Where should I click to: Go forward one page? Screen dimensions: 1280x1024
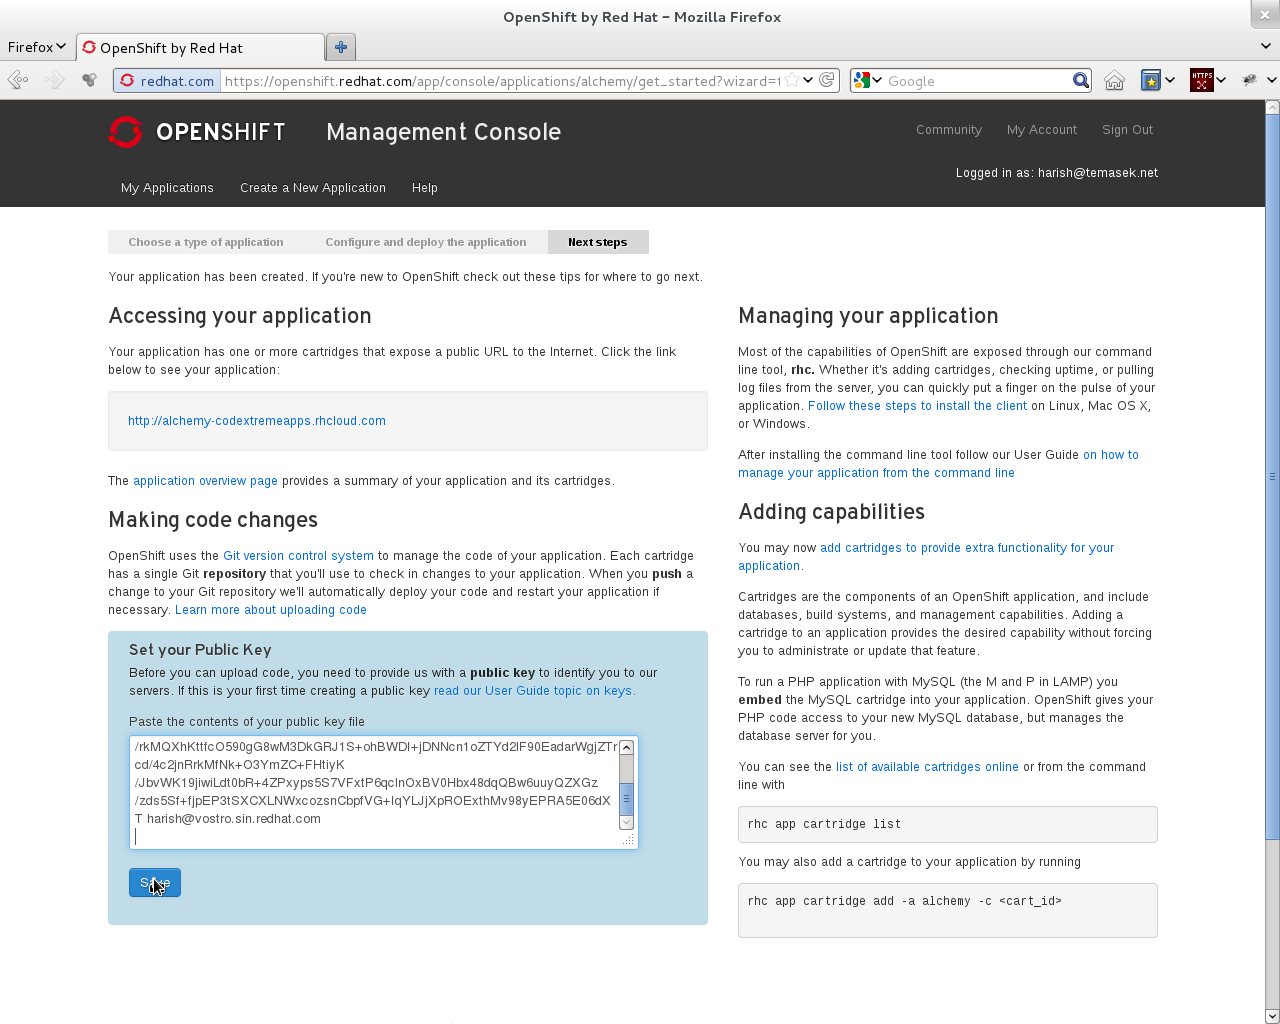pyautogui.click(x=55, y=80)
